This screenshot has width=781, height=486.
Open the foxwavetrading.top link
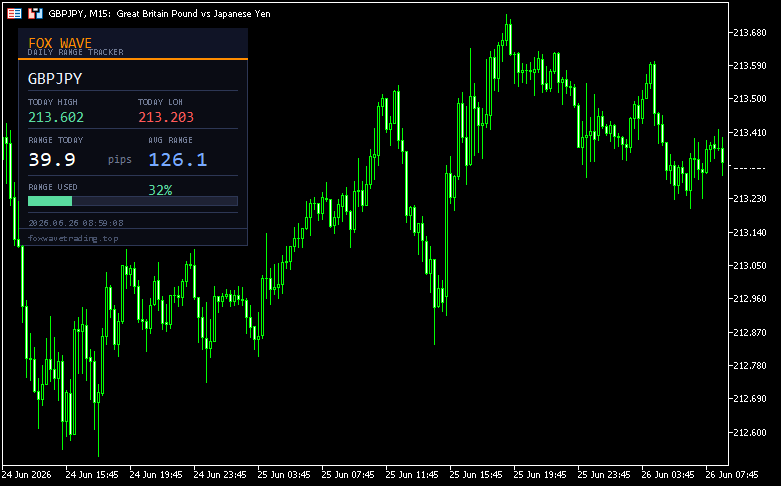tap(73, 238)
